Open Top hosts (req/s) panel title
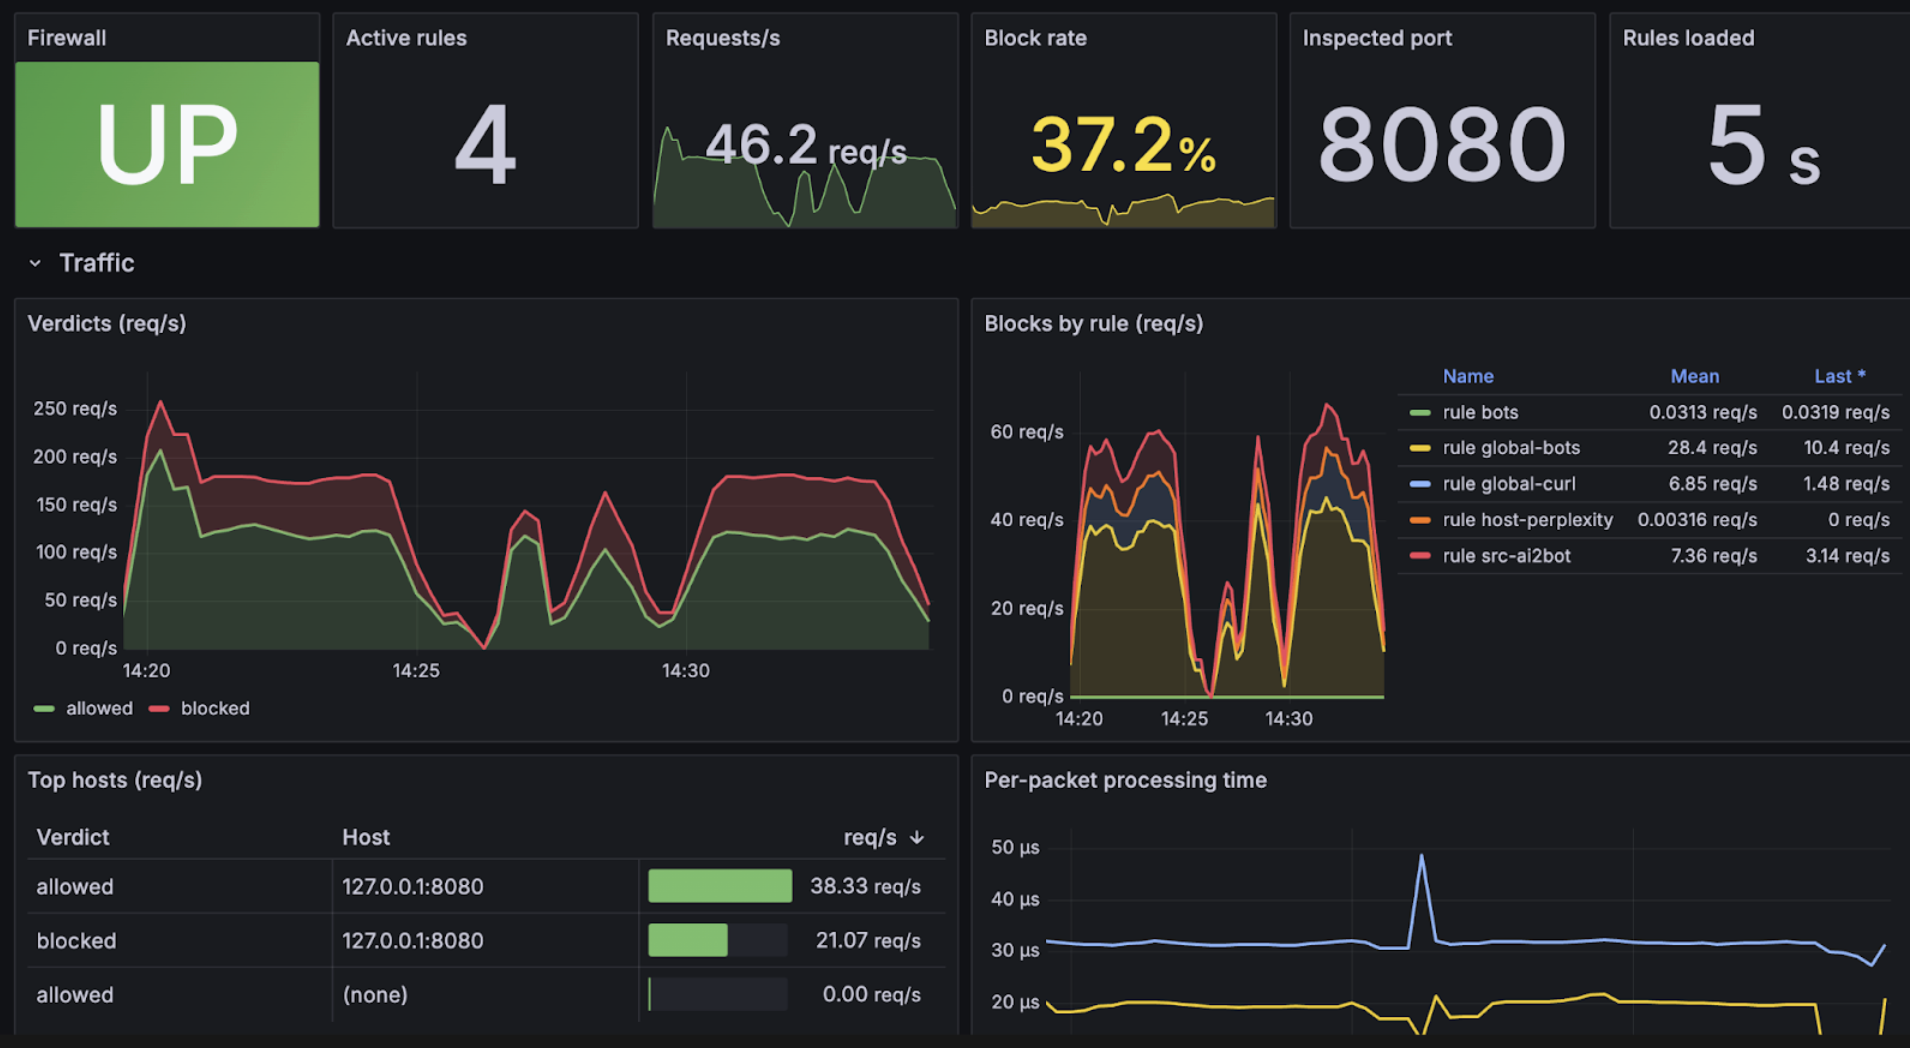The image size is (1910, 1048). click(115, 780)
